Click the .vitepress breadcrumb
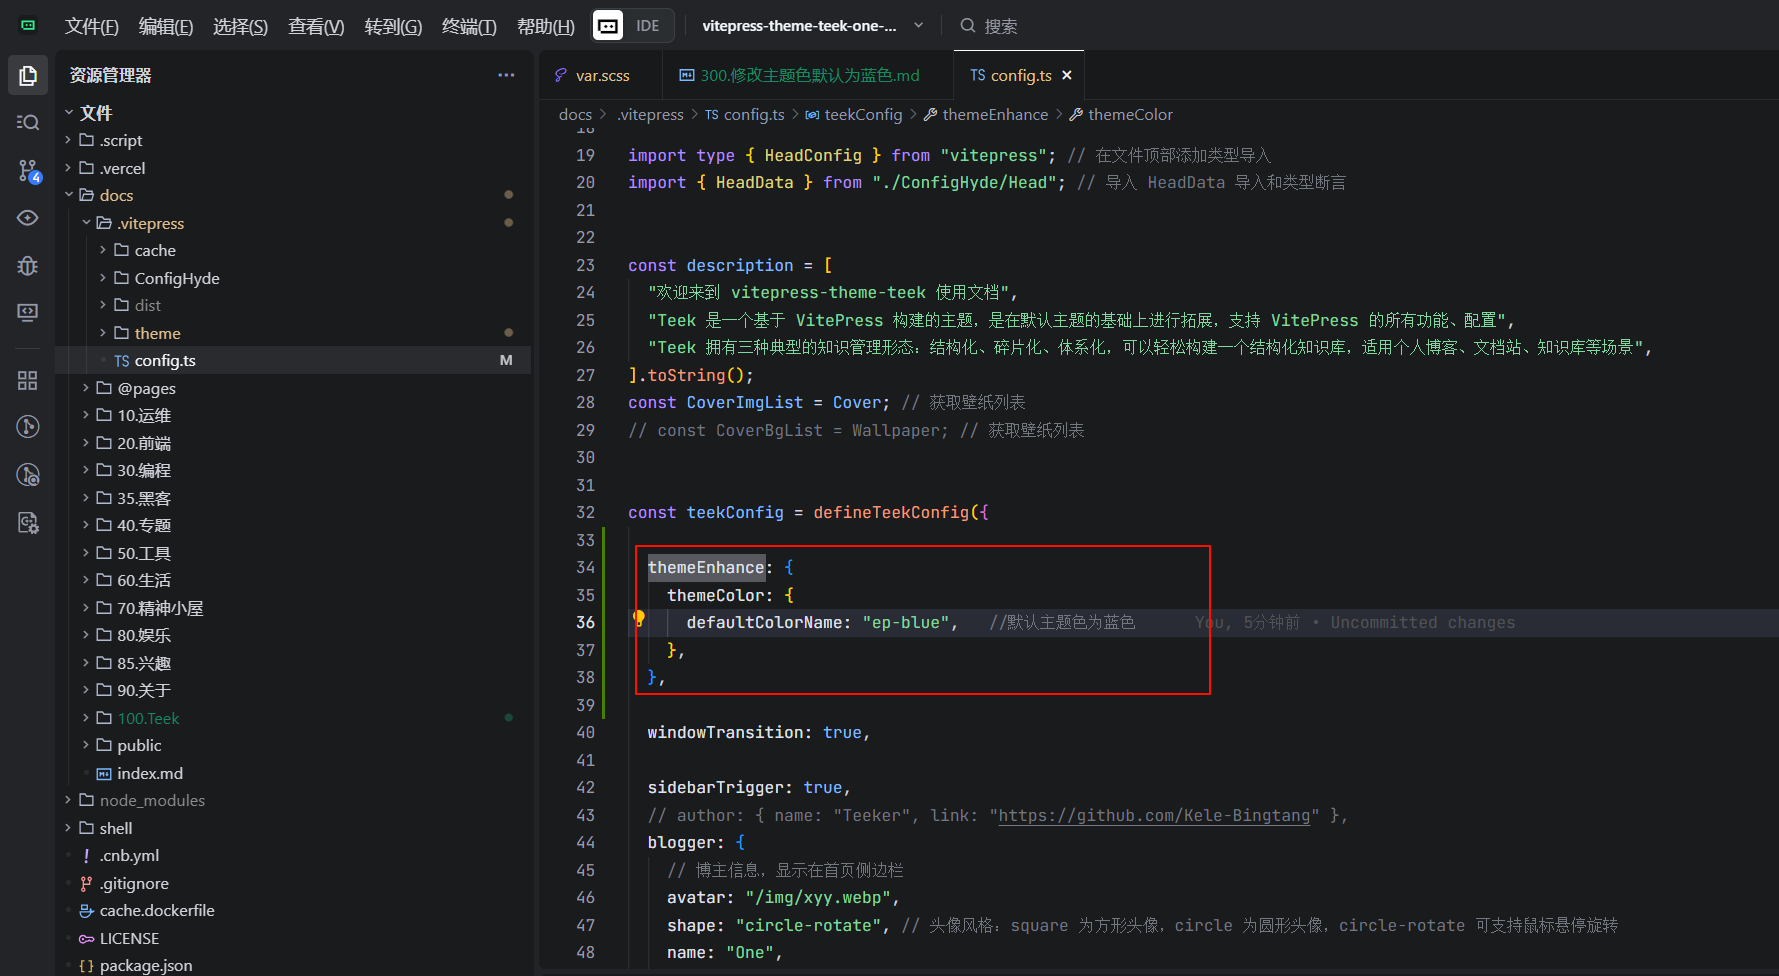The width and height of the screenshot is (1779, 976). 650,115
